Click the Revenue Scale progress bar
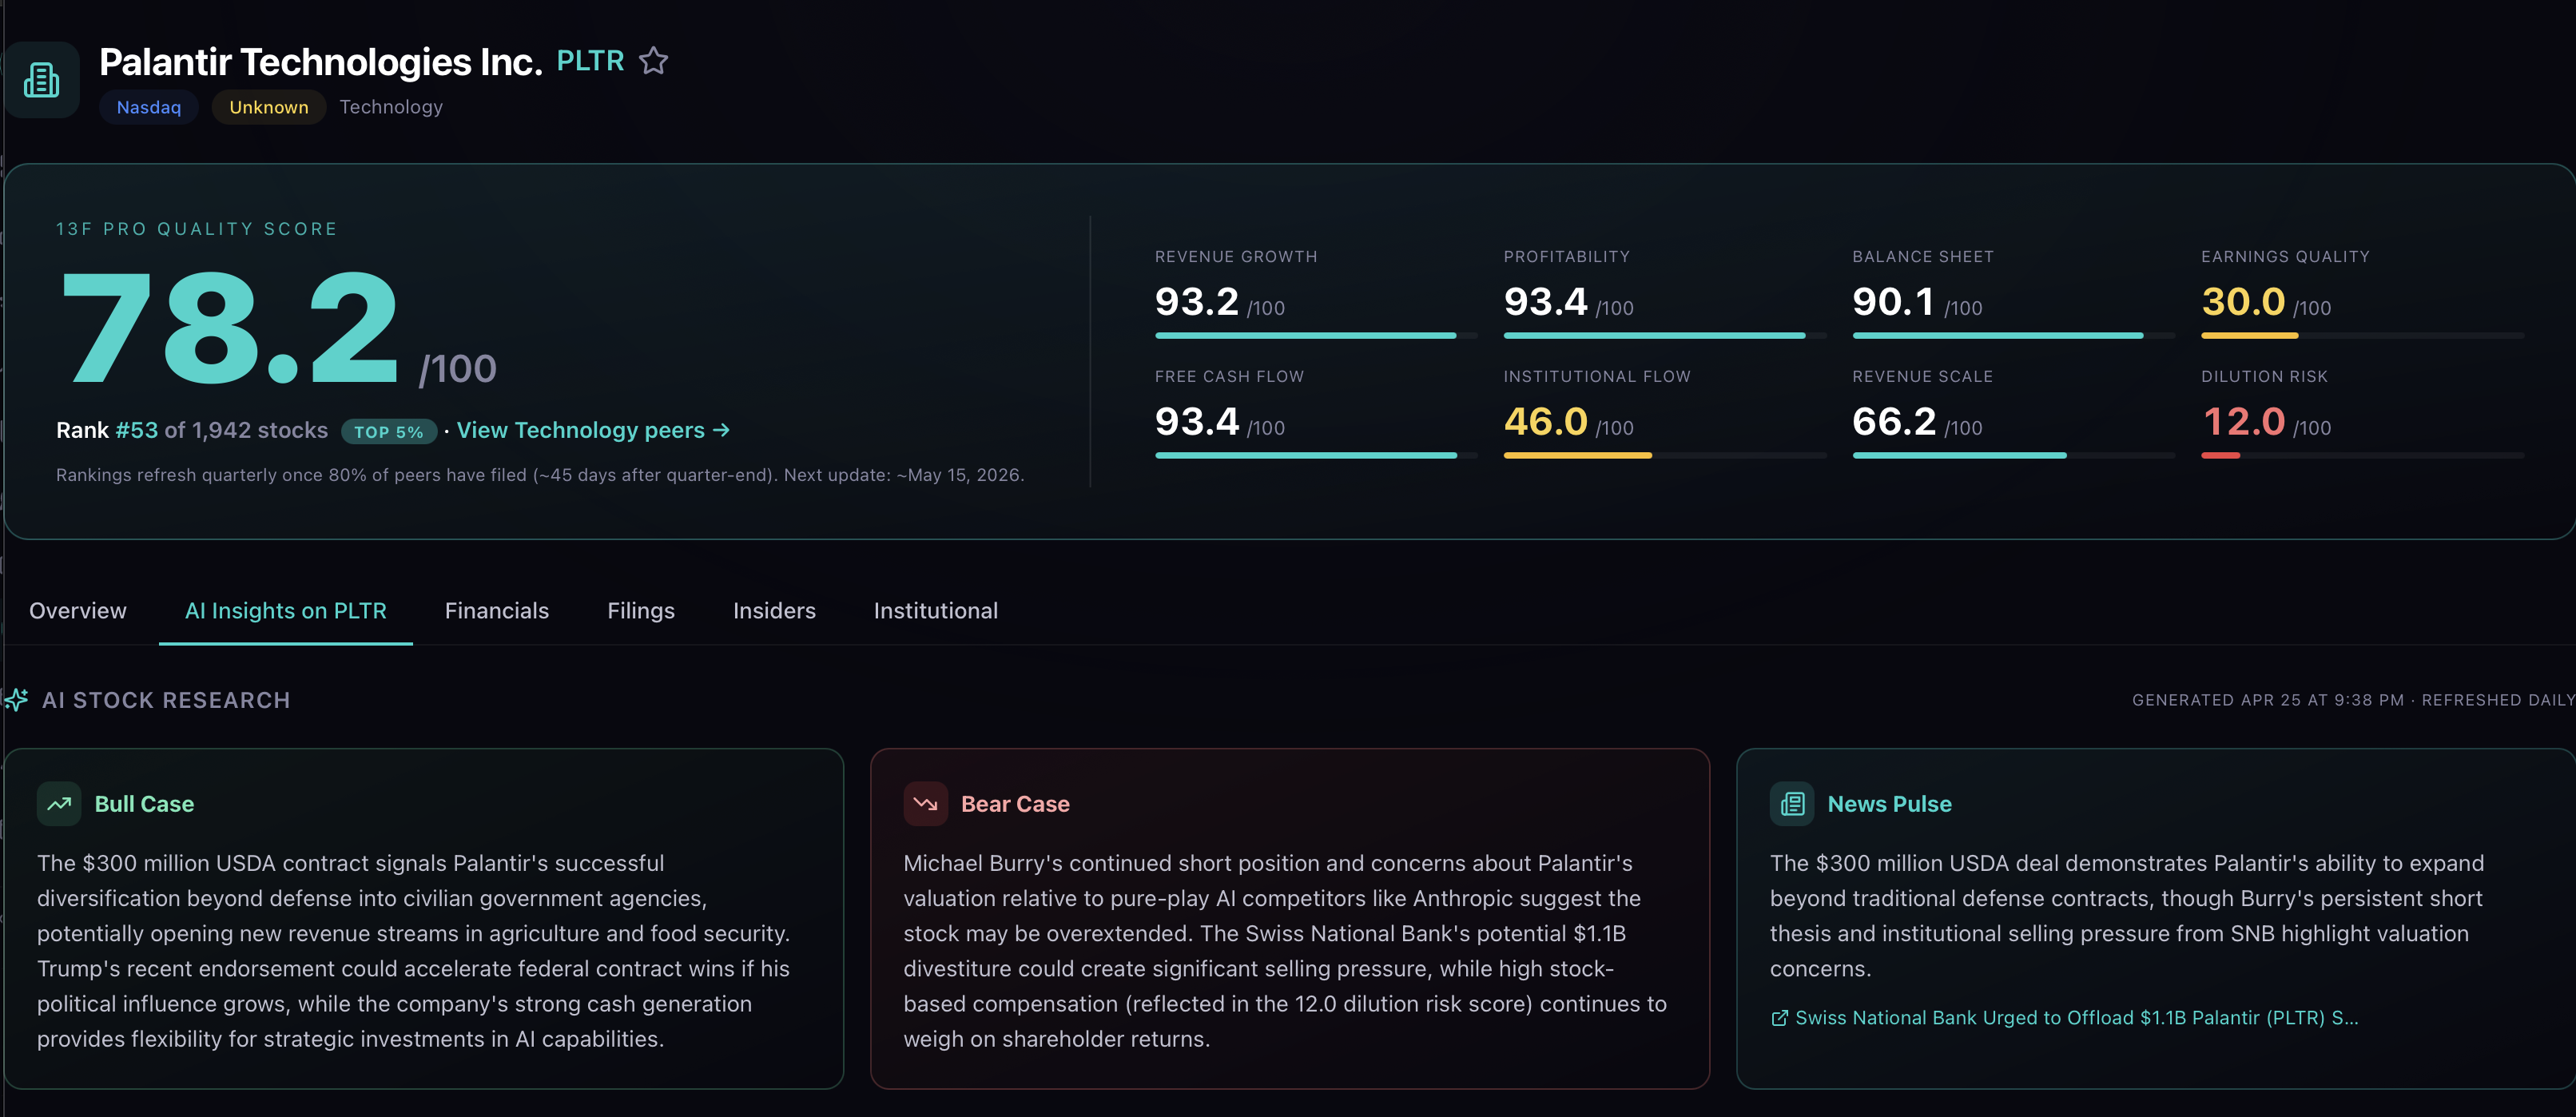Viewport: 2576px width, 1117px height. coord(2014,456)
